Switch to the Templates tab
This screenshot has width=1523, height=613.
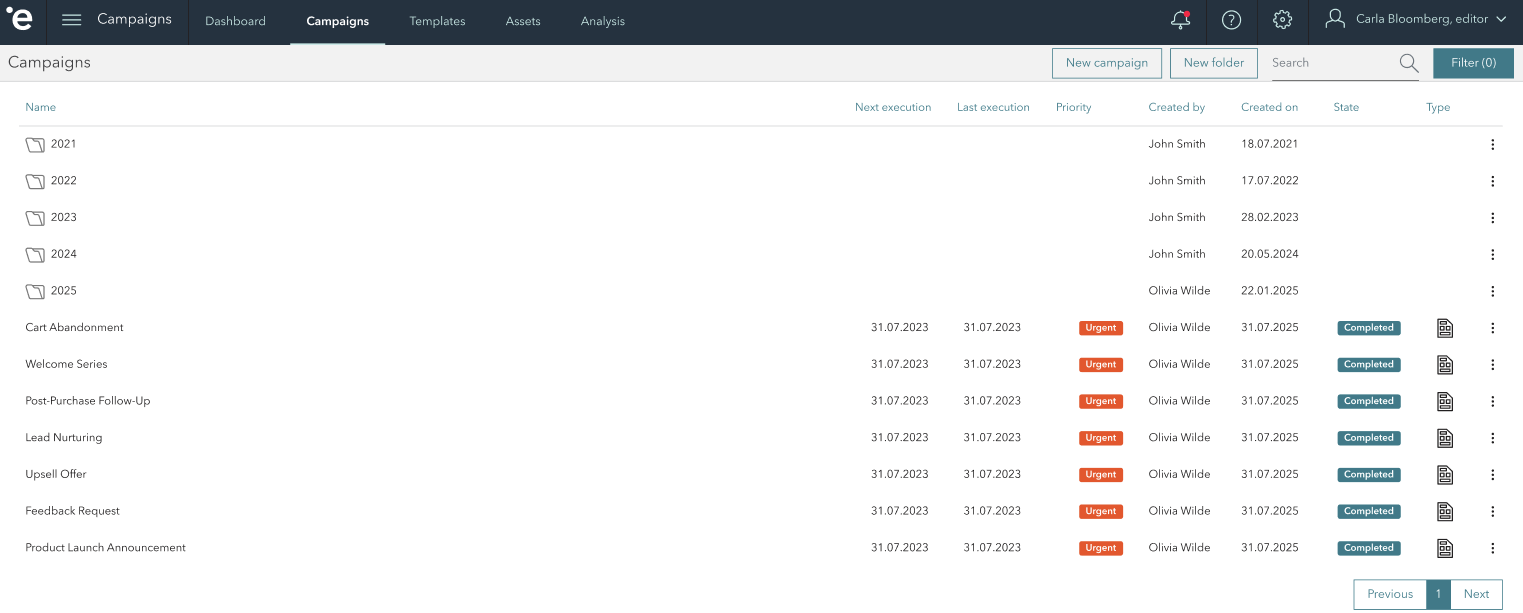coord(437,21)
